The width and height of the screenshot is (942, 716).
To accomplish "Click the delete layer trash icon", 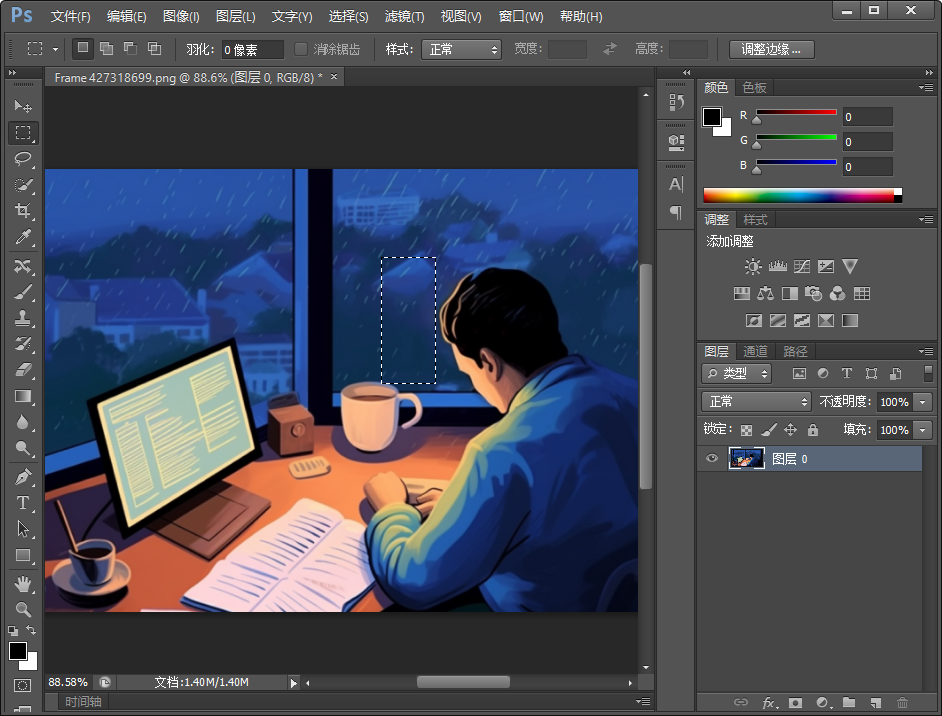I will pyautogui.click(x=903, y=703).
